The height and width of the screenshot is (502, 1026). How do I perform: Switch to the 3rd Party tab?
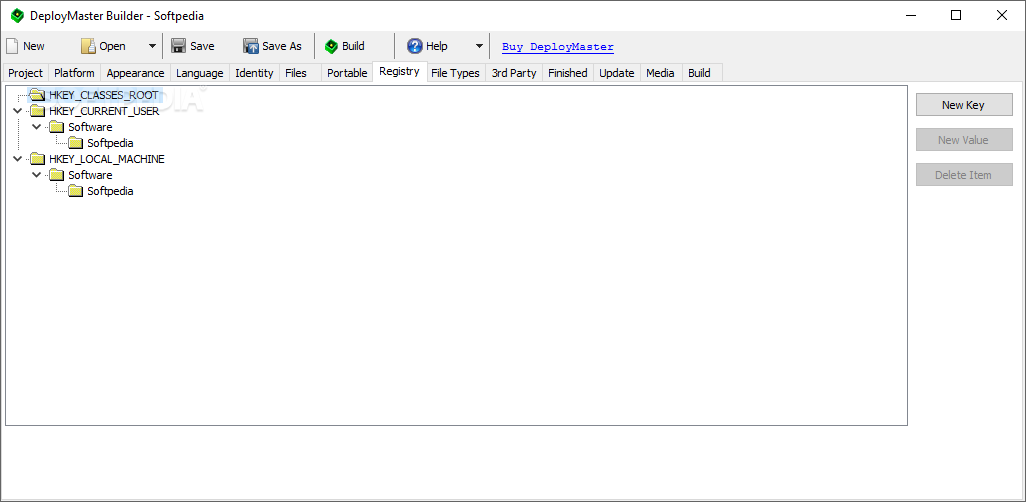514,73
